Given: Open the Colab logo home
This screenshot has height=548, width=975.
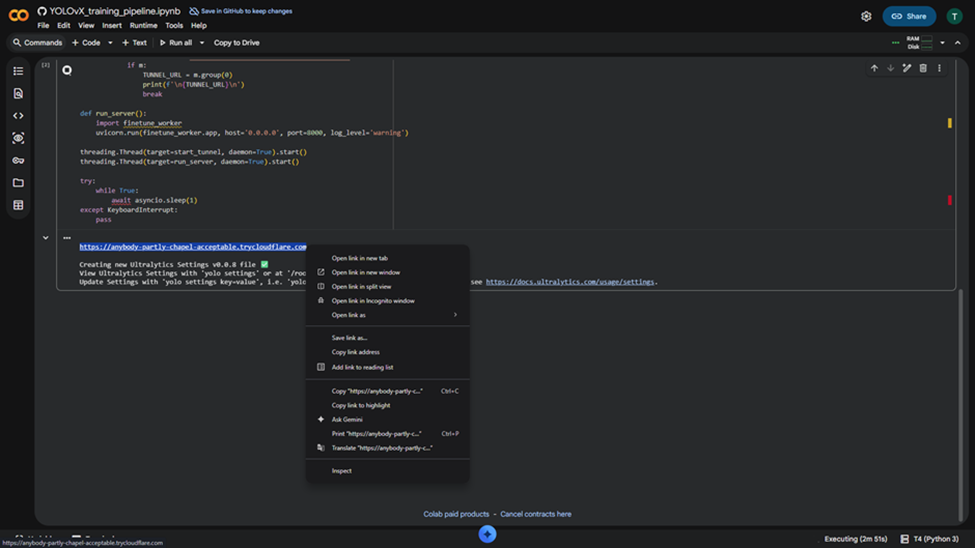Looking at the screenshot, I should click(x=18, y=15).
